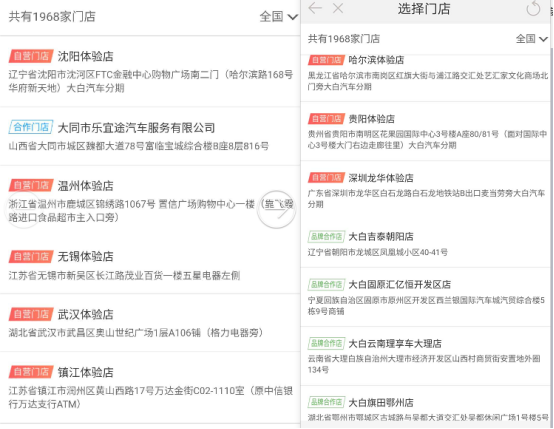Image resolution: width=554 pixels, height=429 pixels.
Task: Click the address starting 黑龙江省哈尔滨市南岗区
Action: (428, 81)
